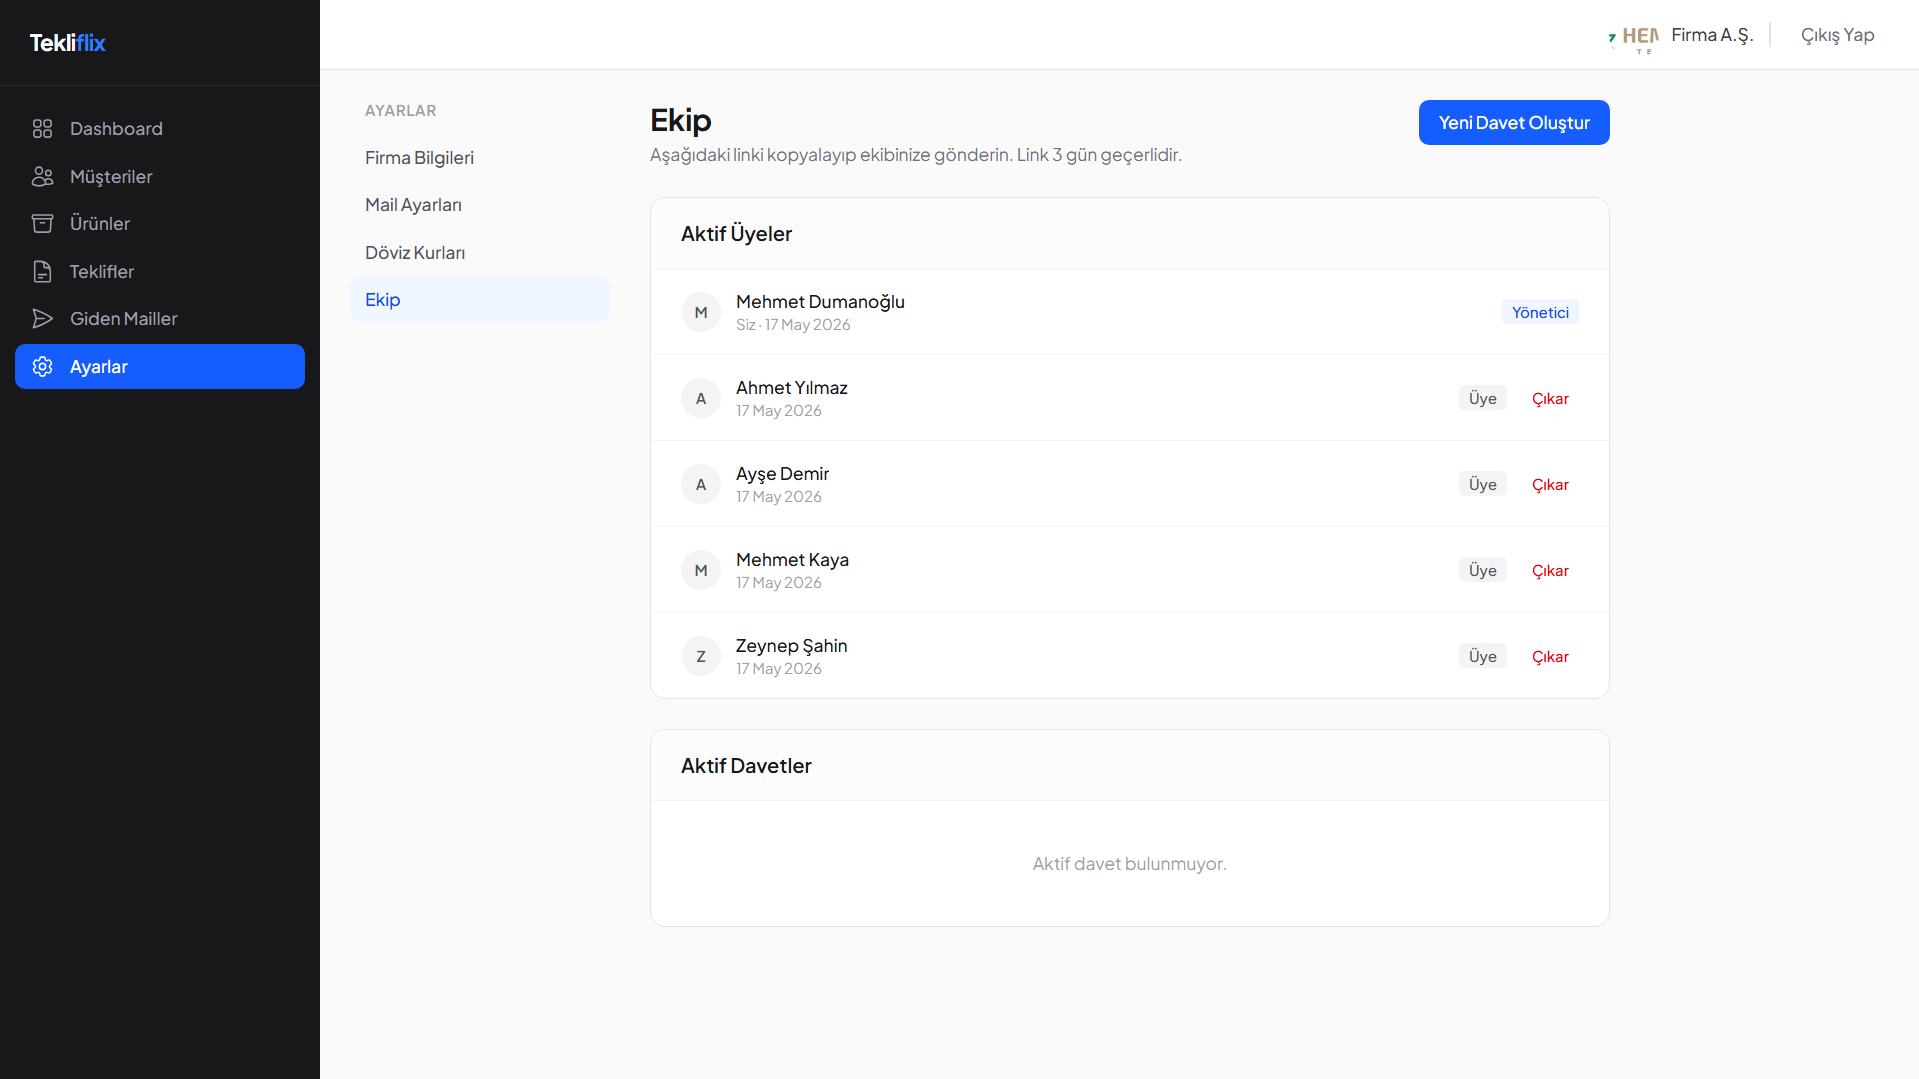
Task: Click the Ayarlar gear icon
Action: tap(42, 367)
